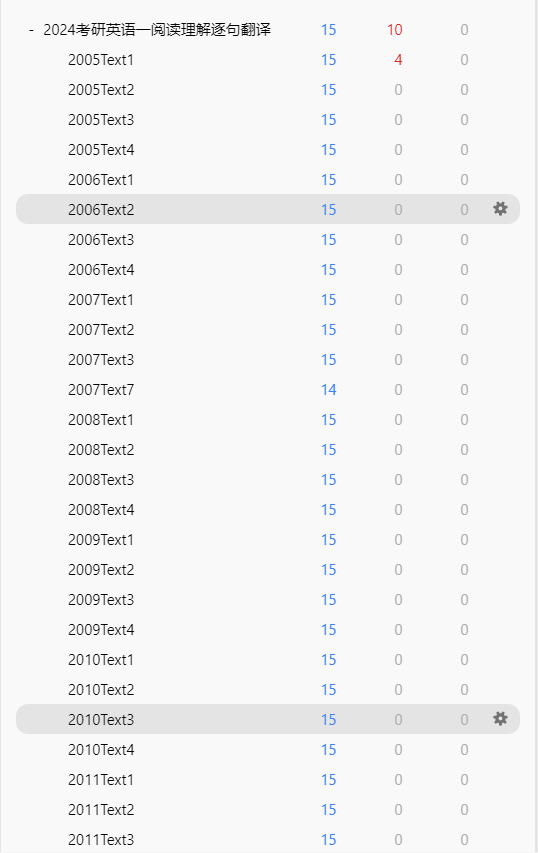Viewport: 538px width, 853px height.
Task: Open the 2010Text3 deck
Action: coord(101,720)
